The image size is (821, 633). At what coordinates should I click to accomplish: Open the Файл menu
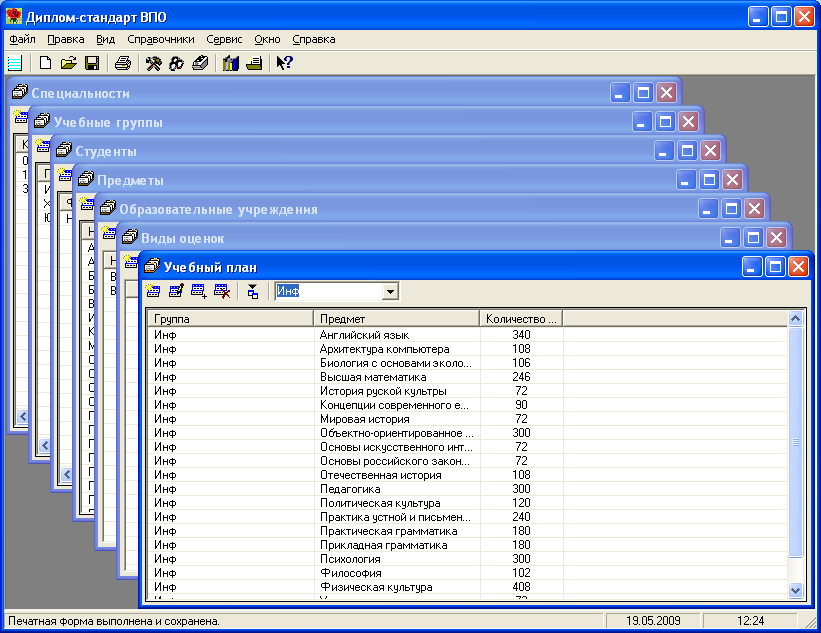tap(22, 39)
